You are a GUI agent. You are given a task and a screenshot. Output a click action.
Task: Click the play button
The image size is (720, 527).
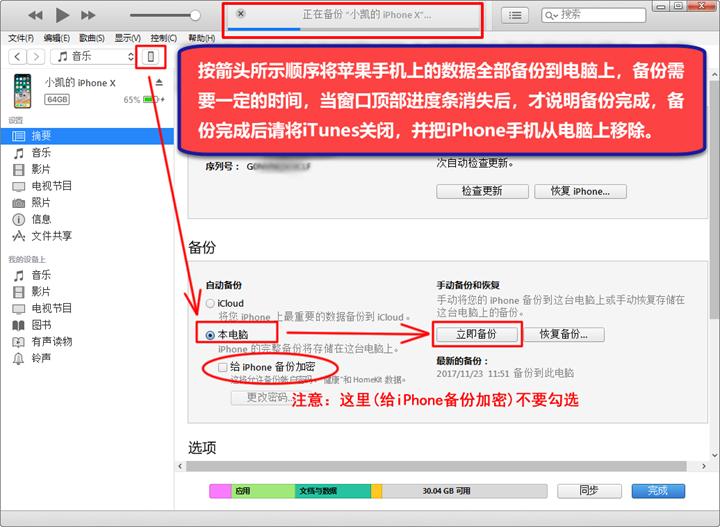coord(62,15)
